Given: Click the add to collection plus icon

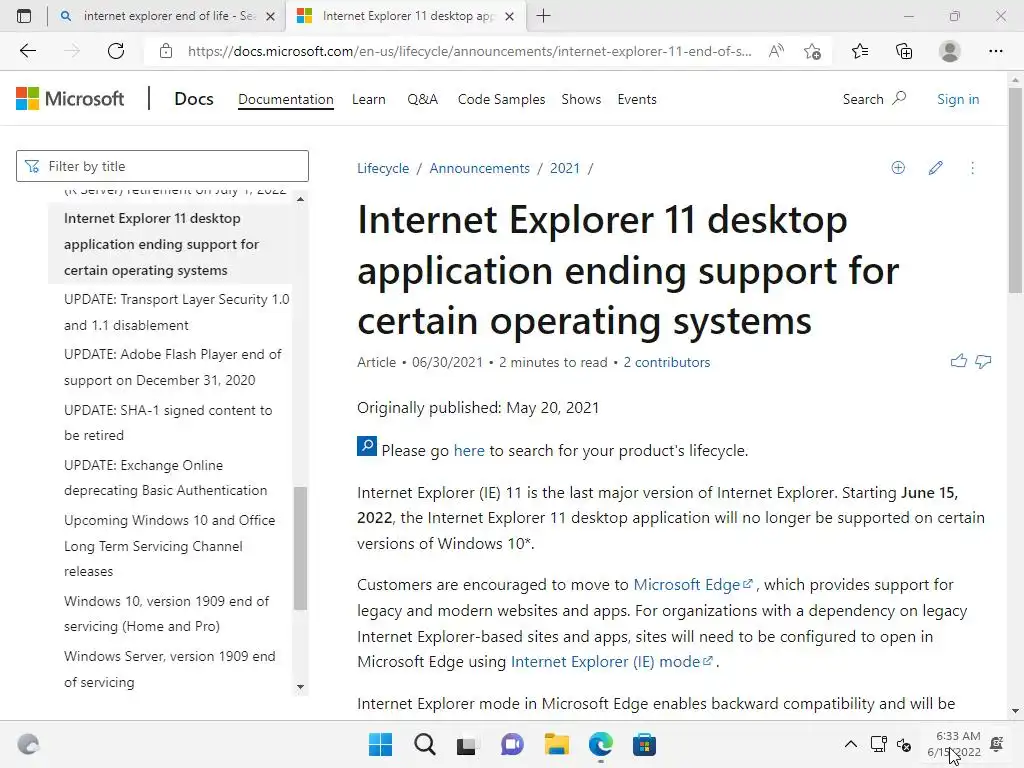Looking at the screenshot, I should [x=898, y=168].
